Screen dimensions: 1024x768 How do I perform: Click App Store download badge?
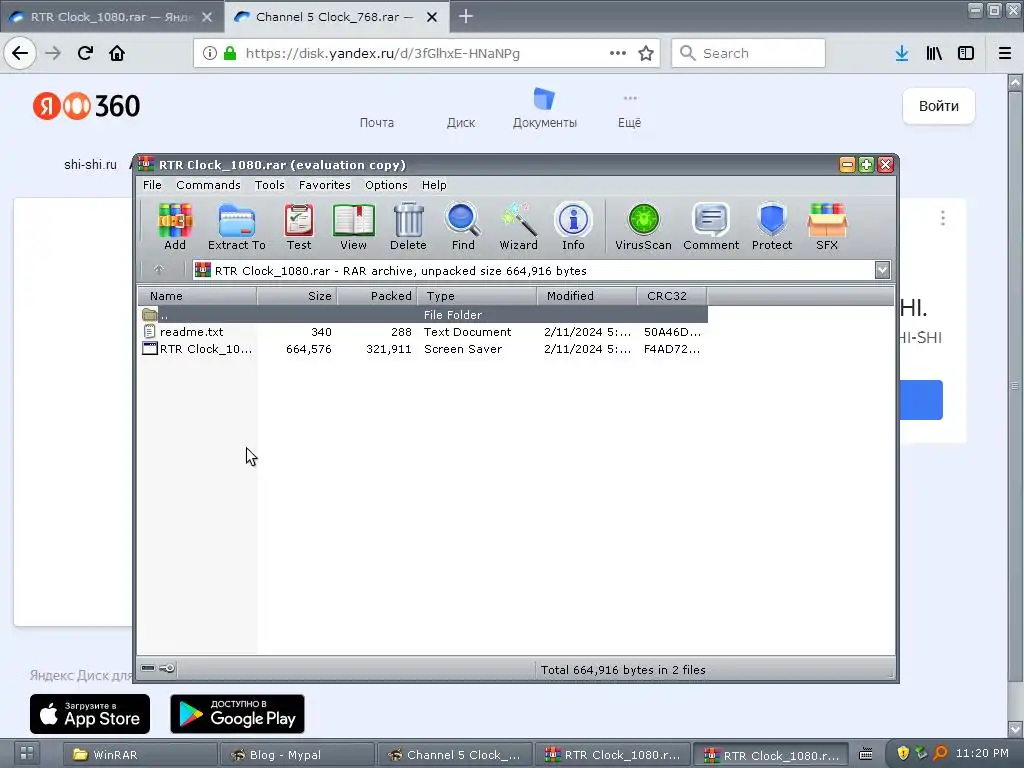(90, 714)
